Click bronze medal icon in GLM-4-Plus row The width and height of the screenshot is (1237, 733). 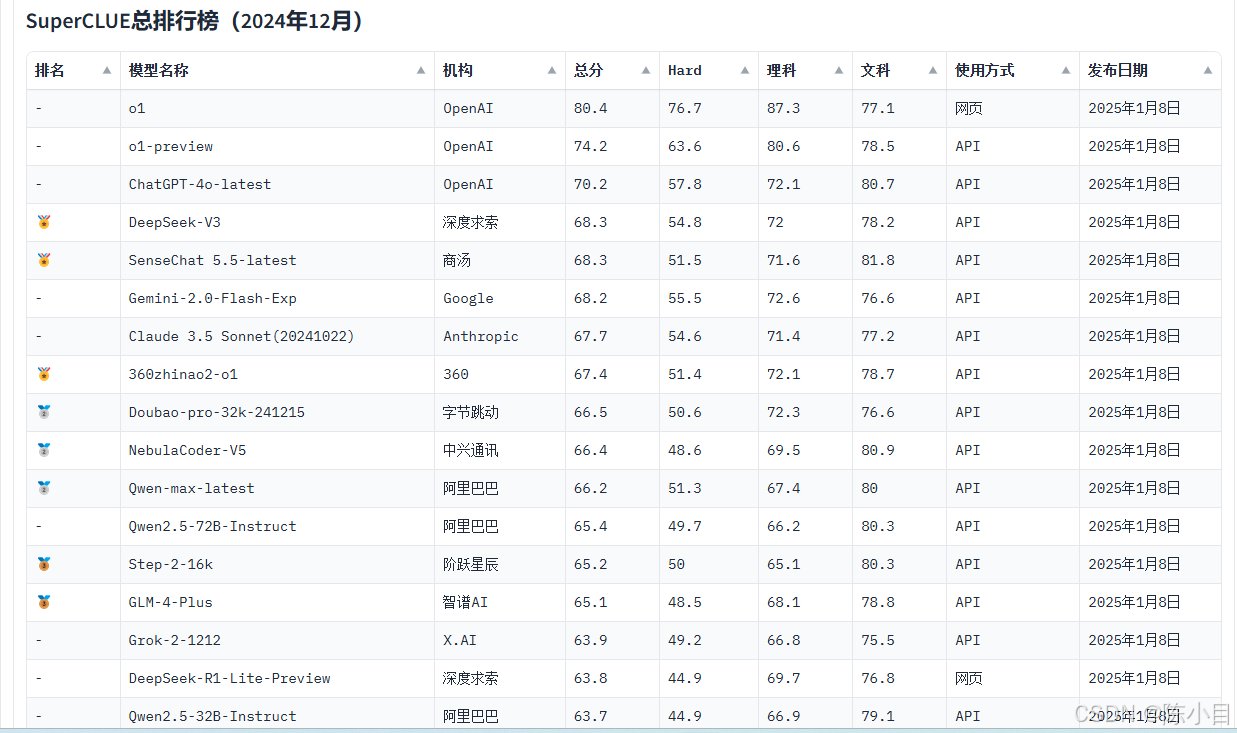coord(43,602)
